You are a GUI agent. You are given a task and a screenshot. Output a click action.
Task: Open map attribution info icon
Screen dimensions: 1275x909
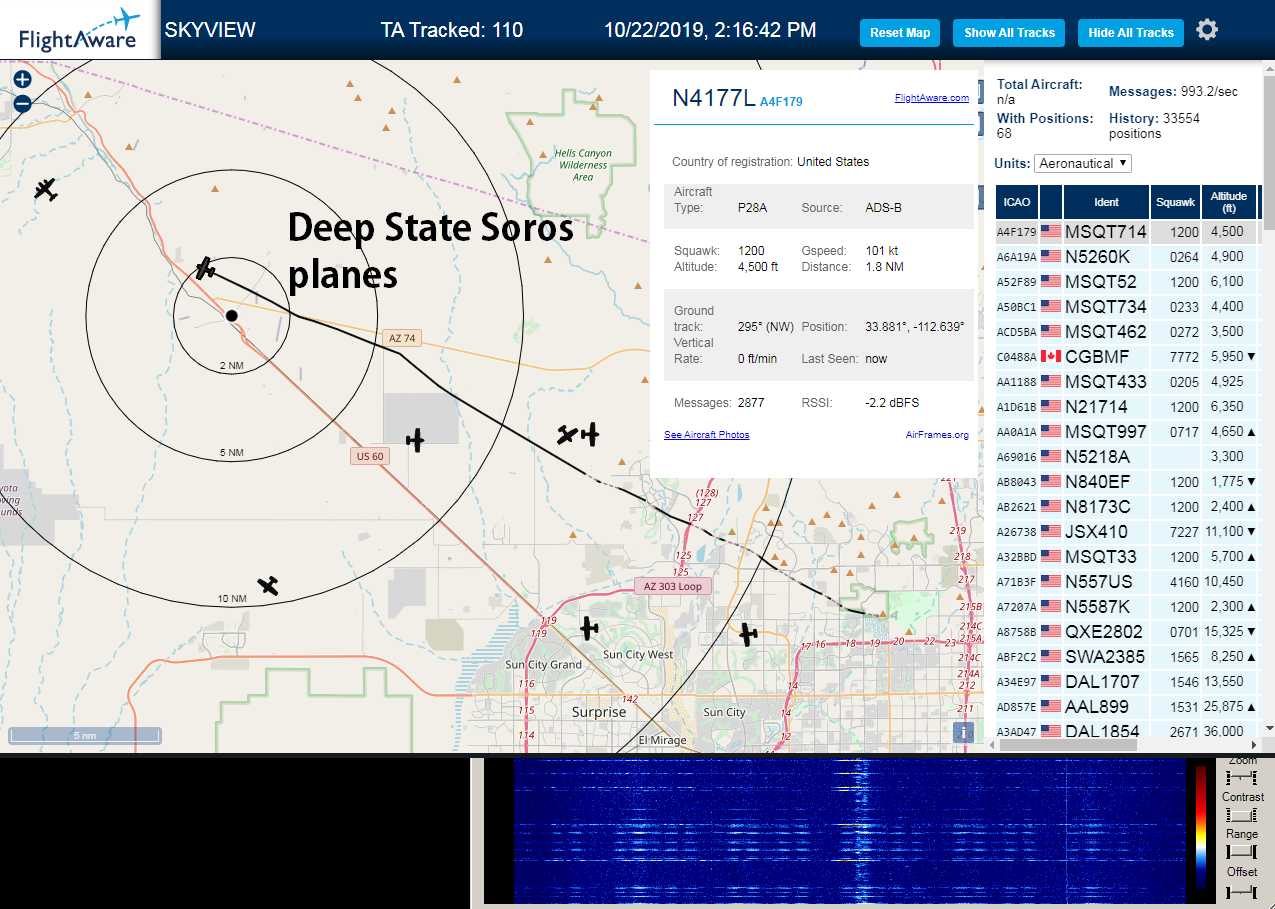[x=963, y=732]
